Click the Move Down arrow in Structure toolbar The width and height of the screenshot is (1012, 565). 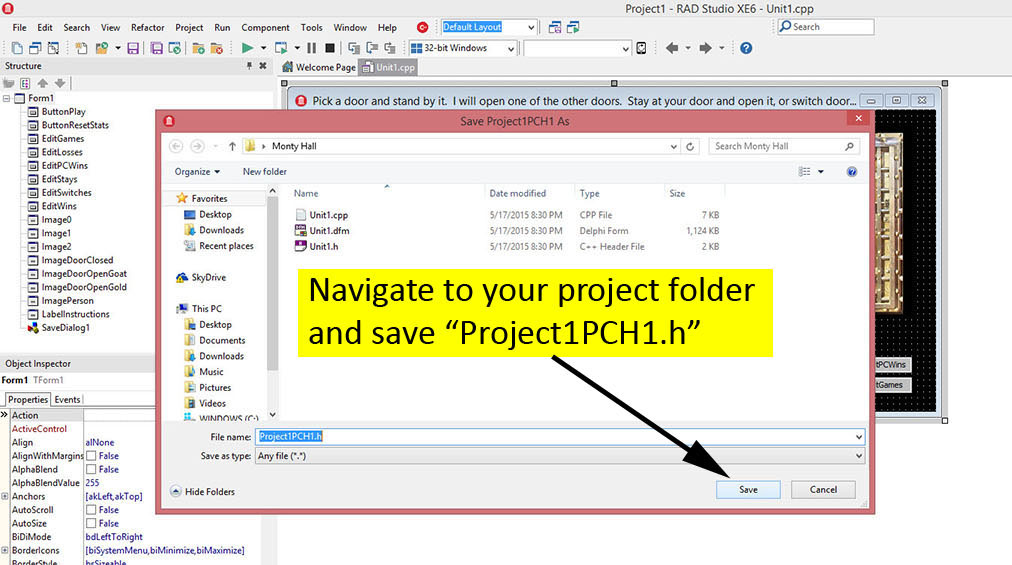point(60,83)
